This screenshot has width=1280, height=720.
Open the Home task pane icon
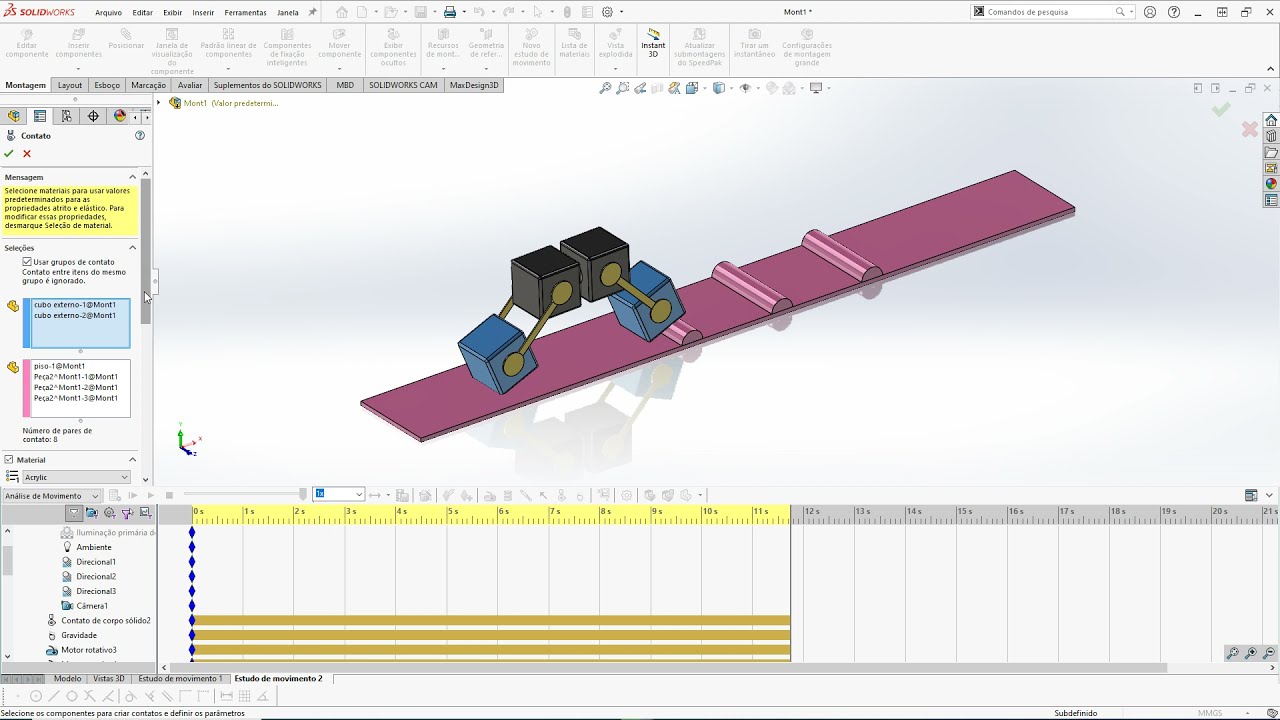pyautogui.click(x=1271, y=120)
